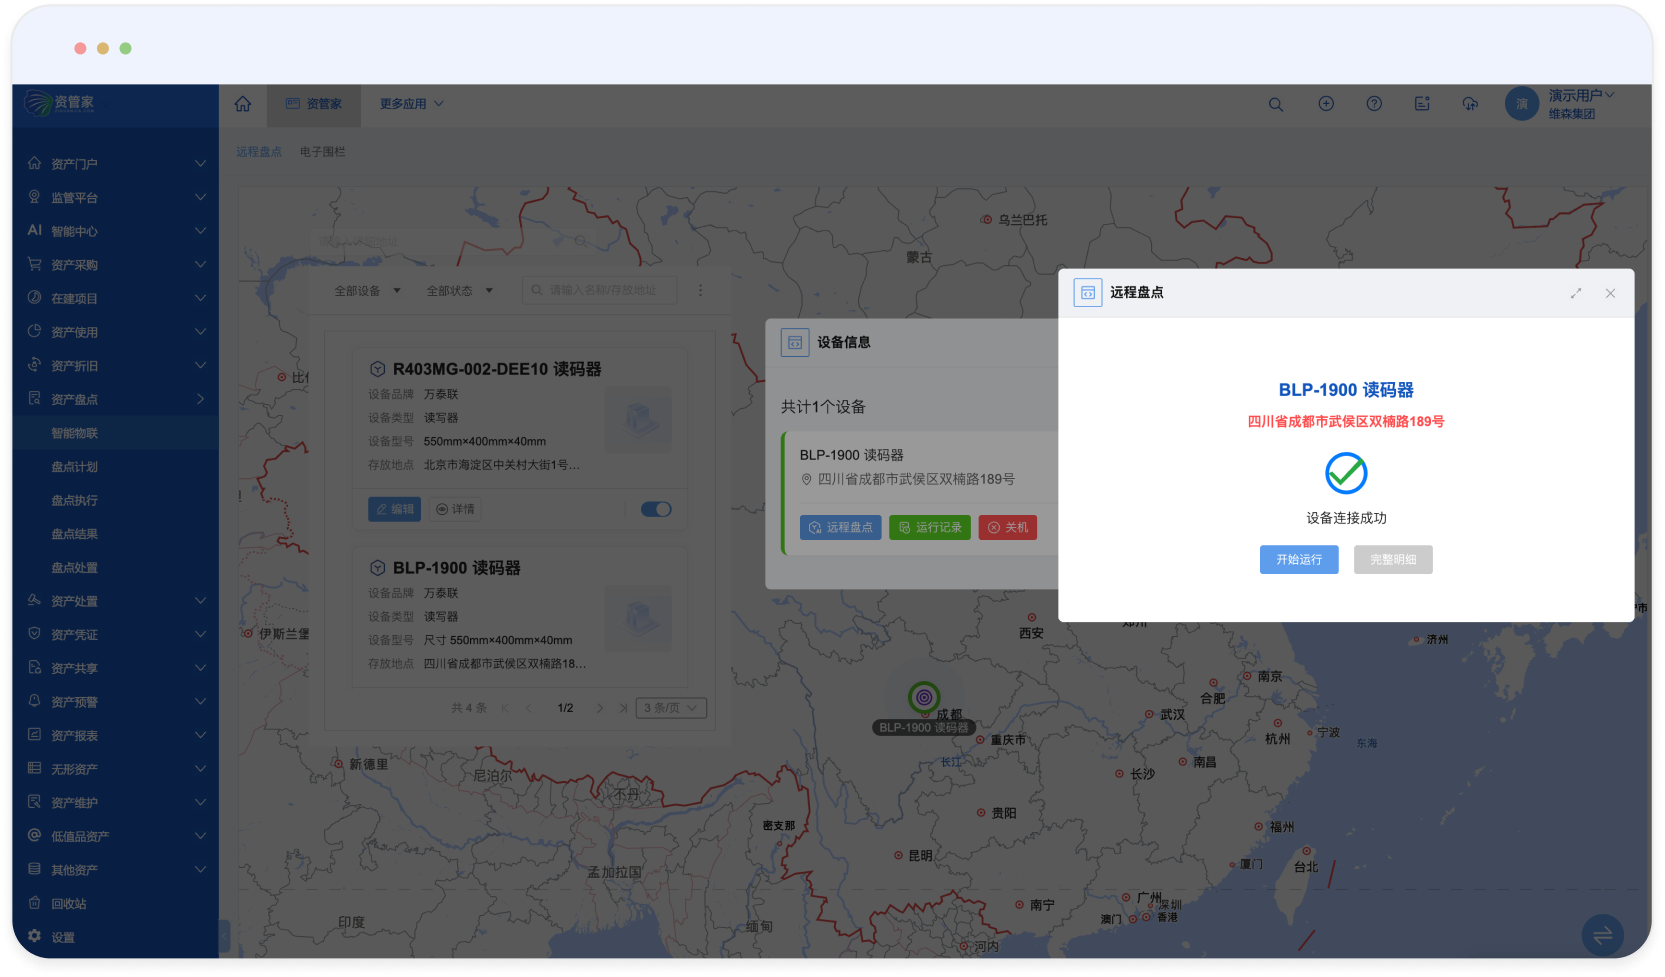Click the settings gear icon in sidebar
The width and height of the screenshot is (1665, 977).
[x=35, y=936]
